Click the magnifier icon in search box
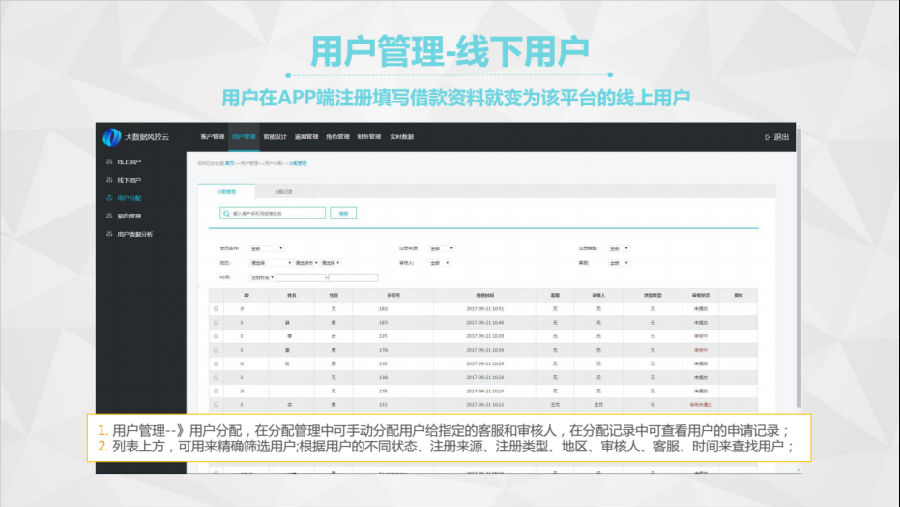Image resolution: width=900 pixels, height=507 pixels. click(x=227, y=213)
